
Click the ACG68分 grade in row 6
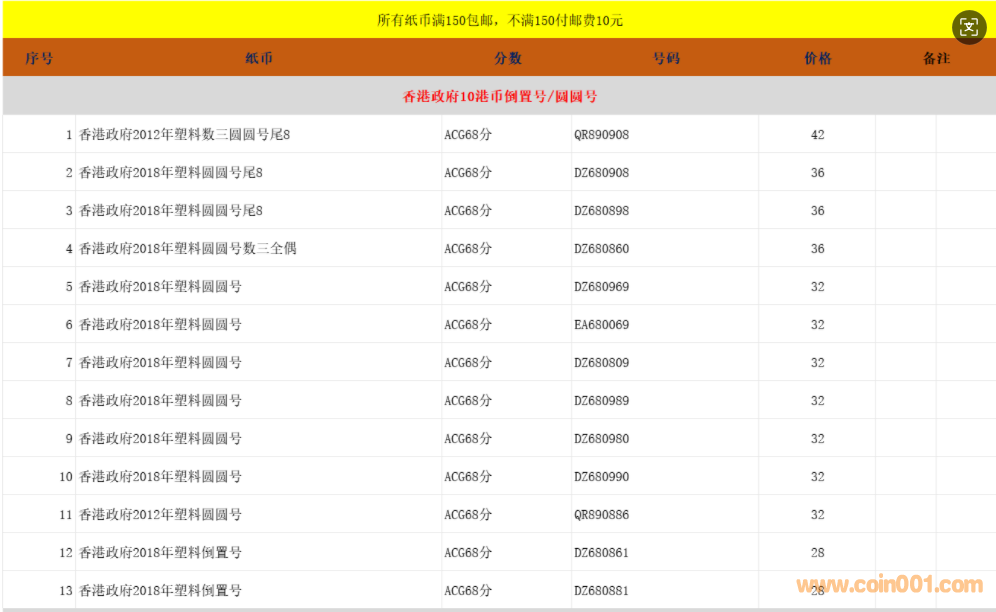click(x=468, y=325)
